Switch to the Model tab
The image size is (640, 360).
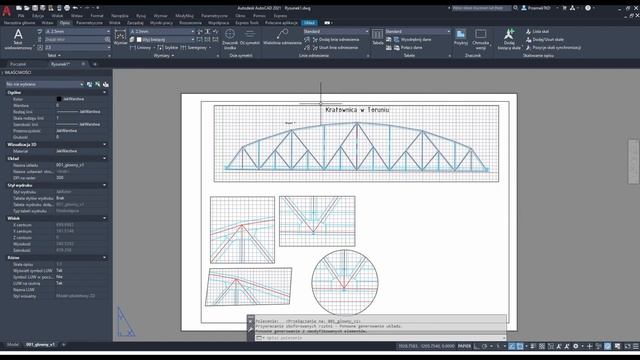click(13, 344)
